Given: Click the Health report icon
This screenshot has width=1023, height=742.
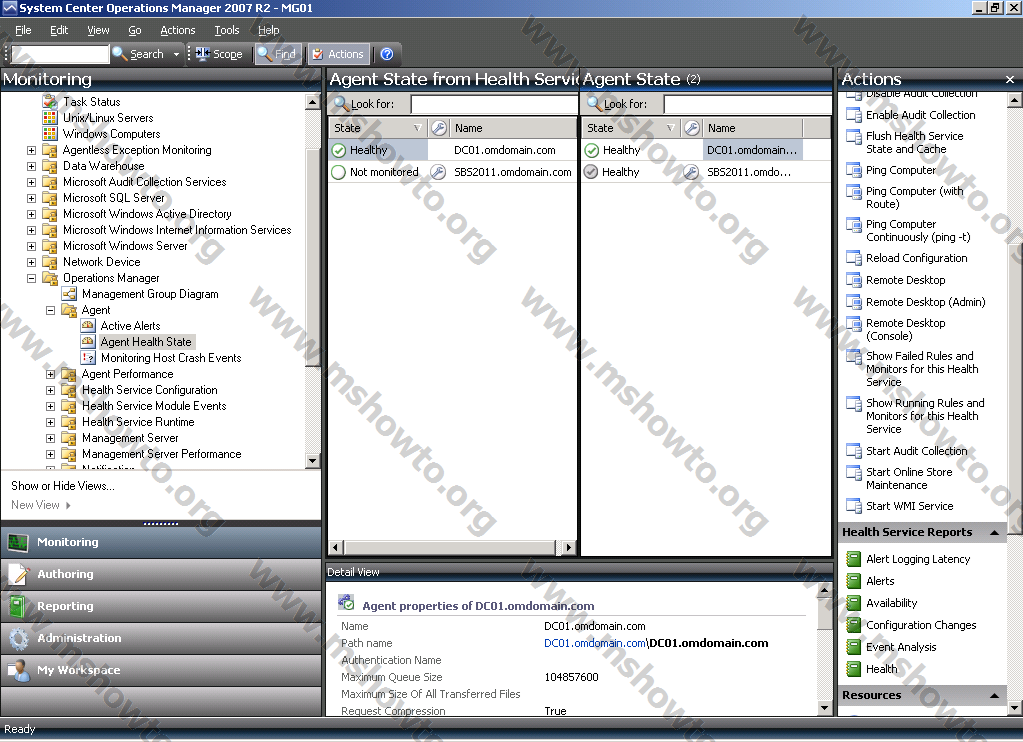Looking at the screenshot, I should click(853, 669).
